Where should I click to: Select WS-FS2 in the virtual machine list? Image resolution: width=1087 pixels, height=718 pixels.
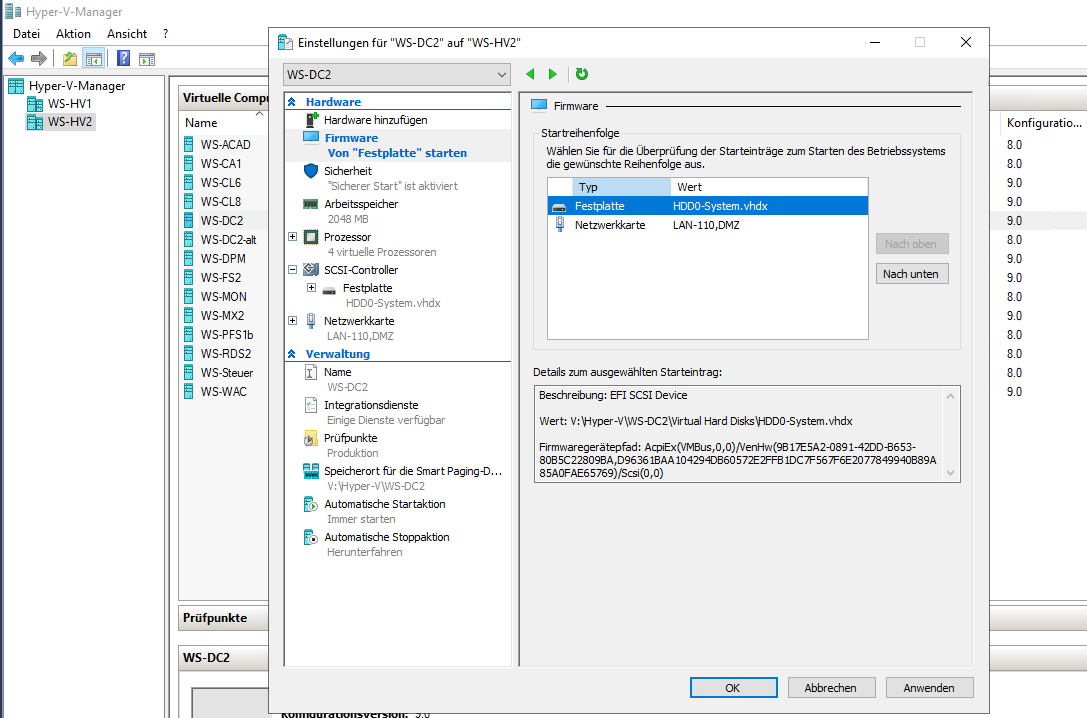pyautogui.click(x=221, y=277)
